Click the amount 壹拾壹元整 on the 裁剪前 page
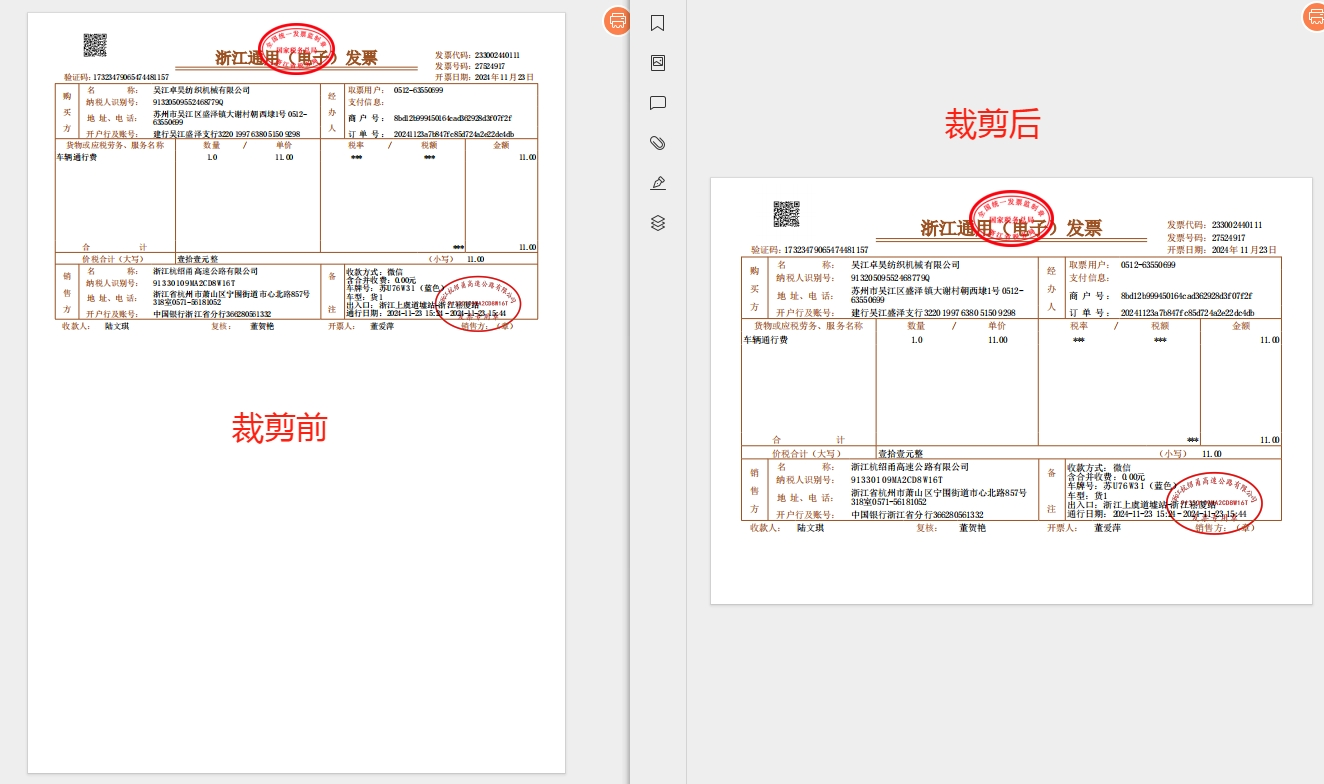This screenshot has height=784, width=1324. coord(198,259)
